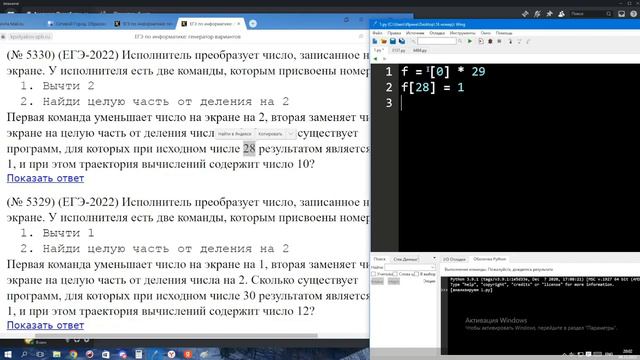The image size is (640, 360).
Task: Open the Инструменты menu in Wing
Action: point(462,33)
